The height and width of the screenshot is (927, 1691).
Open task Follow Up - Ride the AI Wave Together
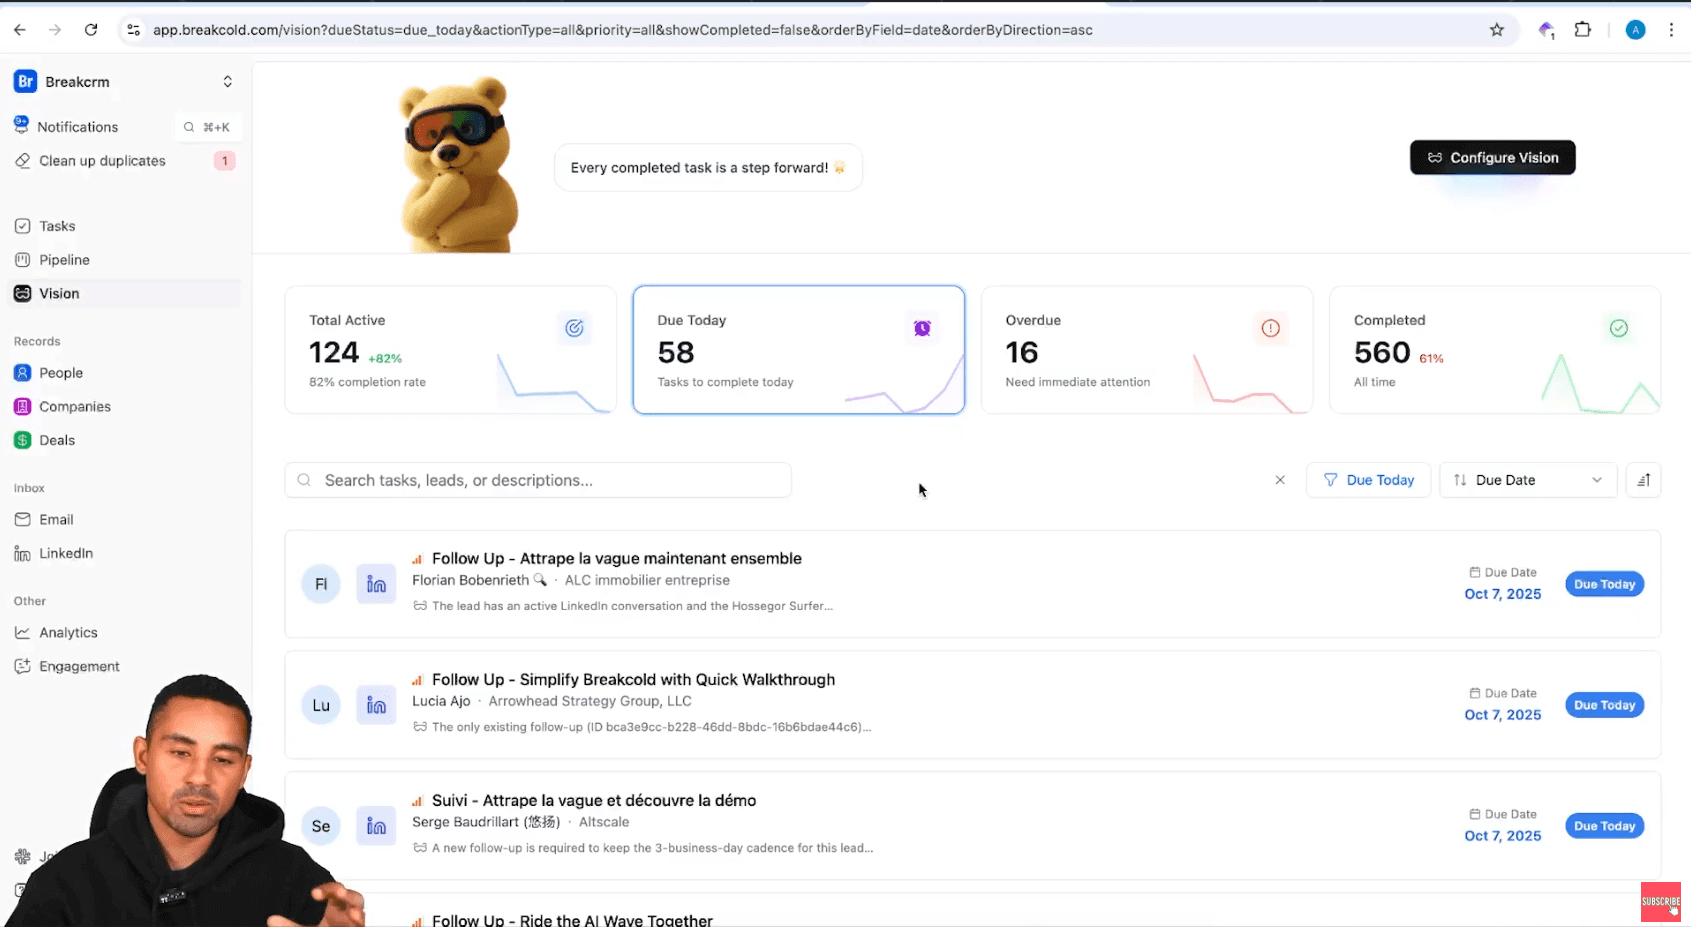[x=572, y=920]
